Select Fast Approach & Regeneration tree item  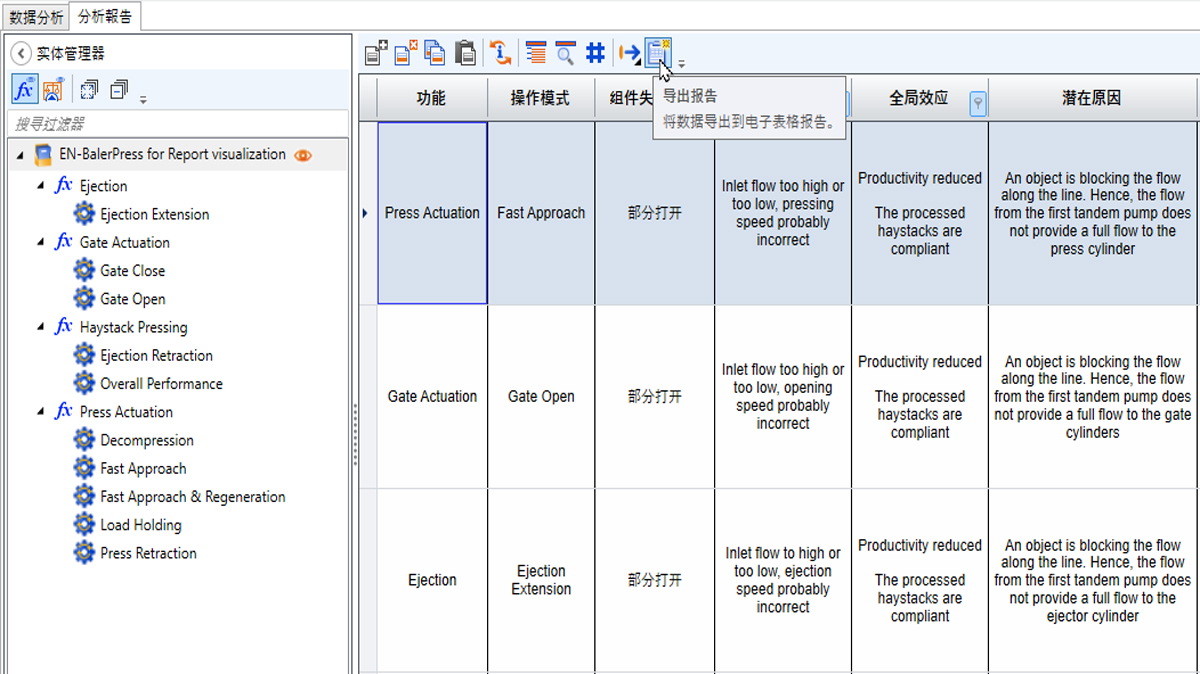point(193,497)
